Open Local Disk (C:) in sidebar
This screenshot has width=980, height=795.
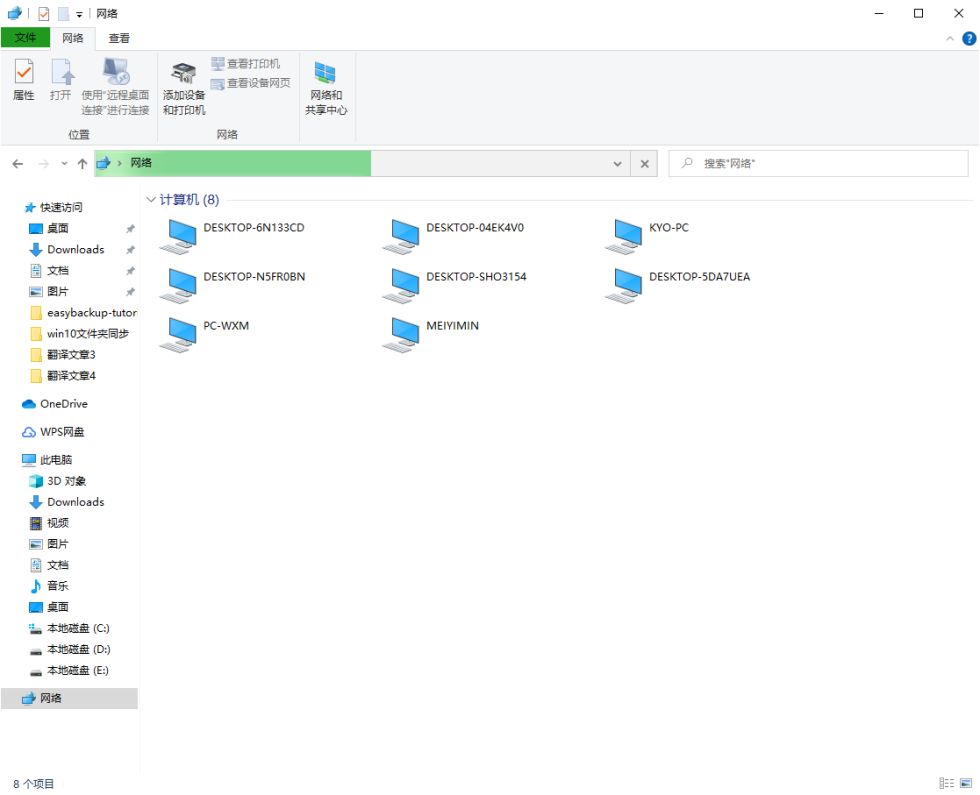coord(69,628)
